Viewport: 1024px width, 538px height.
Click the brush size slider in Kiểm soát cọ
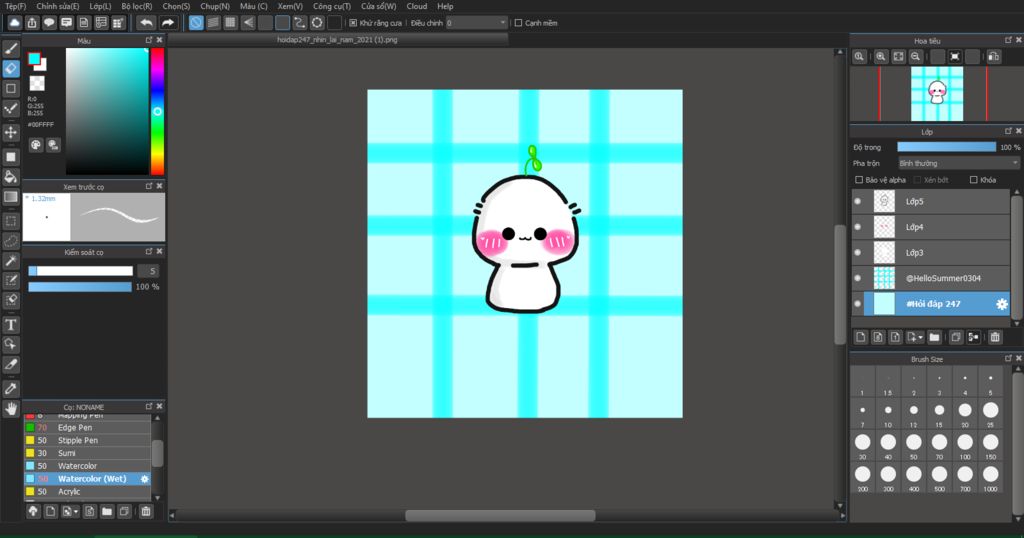80,271
